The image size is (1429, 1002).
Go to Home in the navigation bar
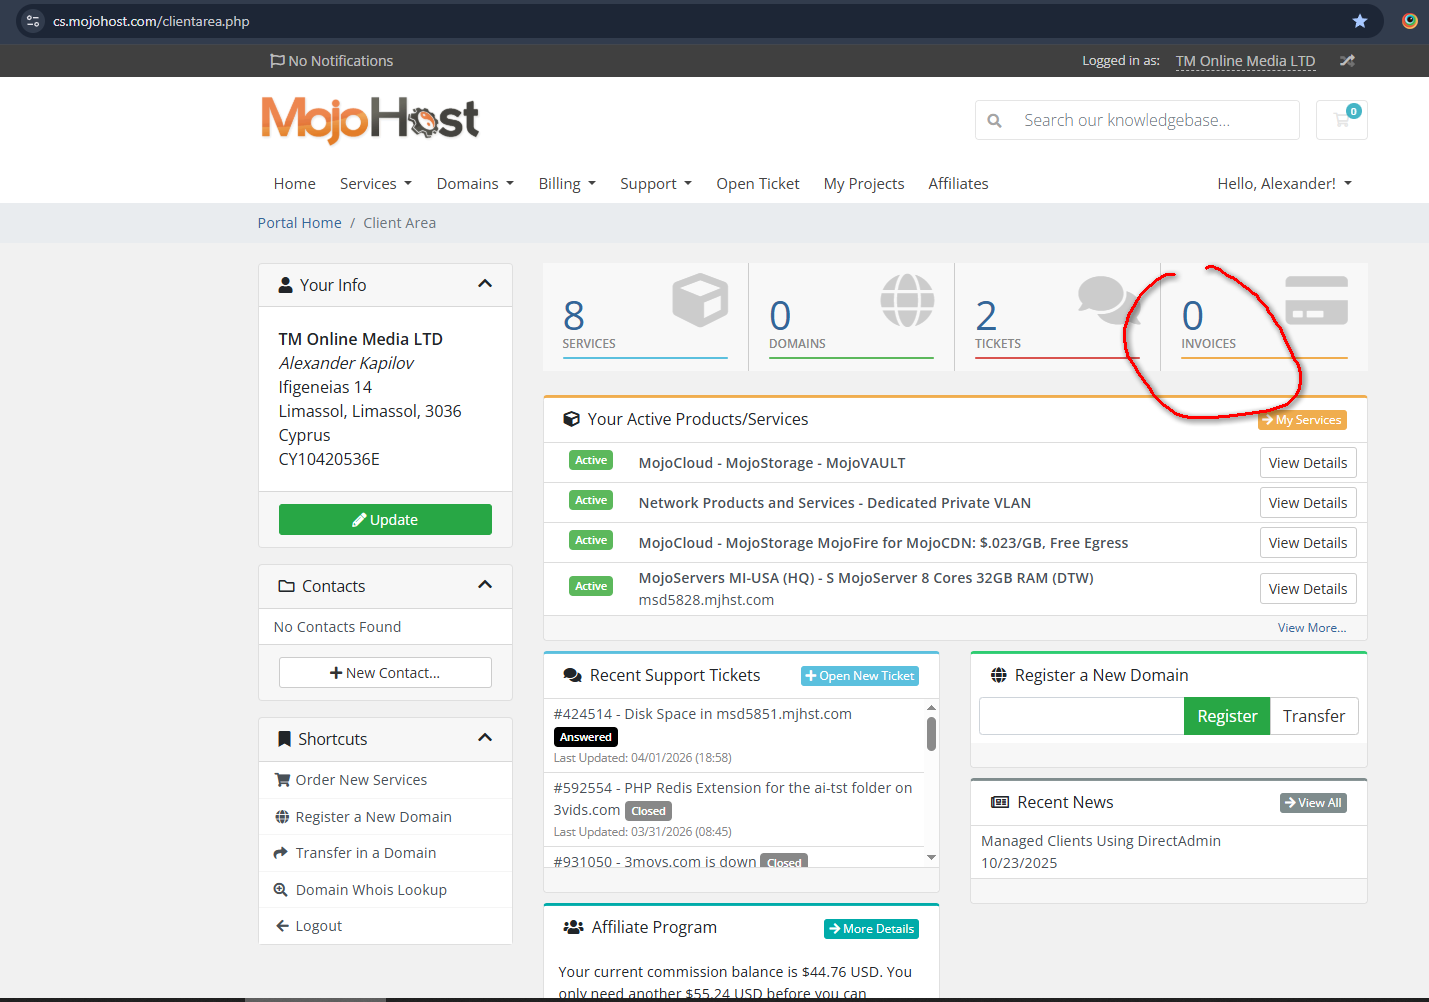point(295,184)
